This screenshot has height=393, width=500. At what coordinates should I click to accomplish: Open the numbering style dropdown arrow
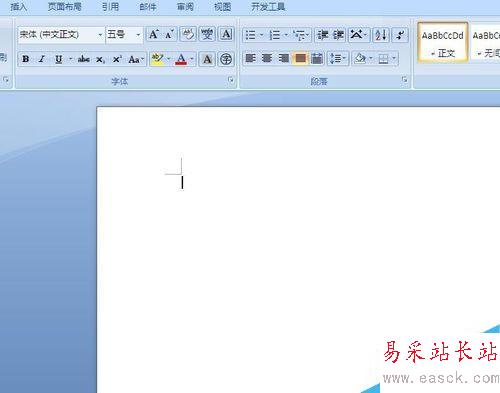coord(286,35)
